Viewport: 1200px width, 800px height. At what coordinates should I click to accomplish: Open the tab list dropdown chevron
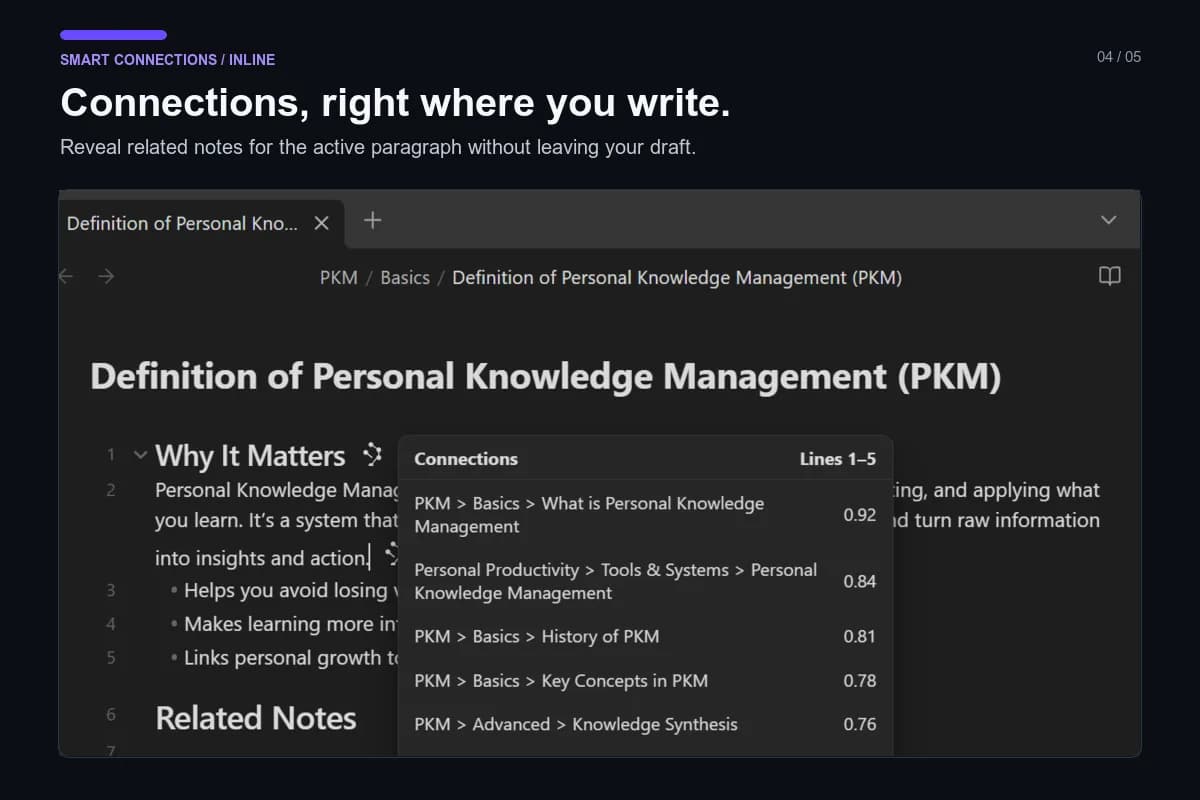click(x=1108, y=220)
